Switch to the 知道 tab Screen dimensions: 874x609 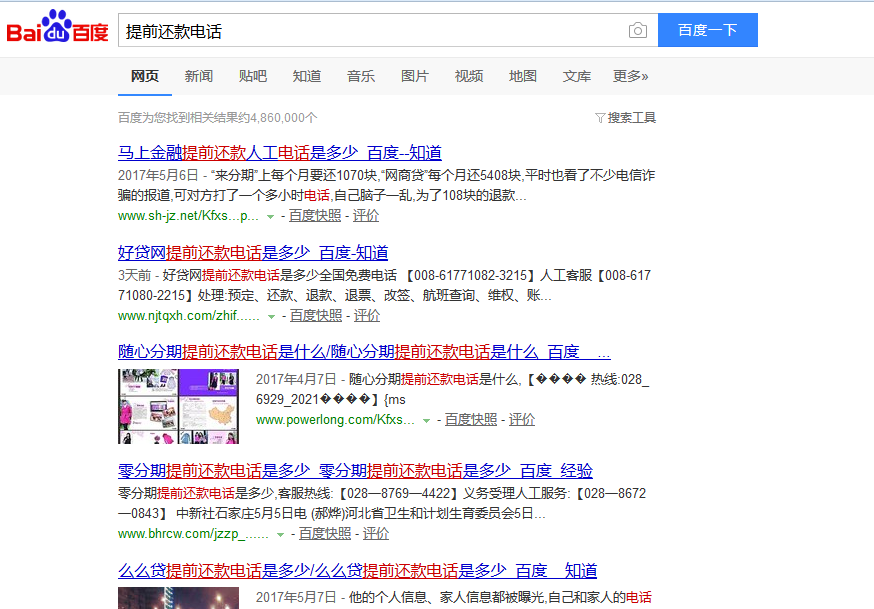coord(307,76)
